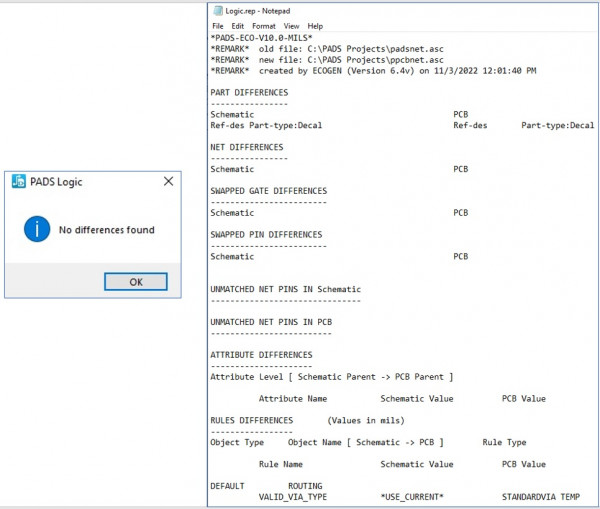
Task: Click the "No differences found" message text
Action: coord(106,230)
